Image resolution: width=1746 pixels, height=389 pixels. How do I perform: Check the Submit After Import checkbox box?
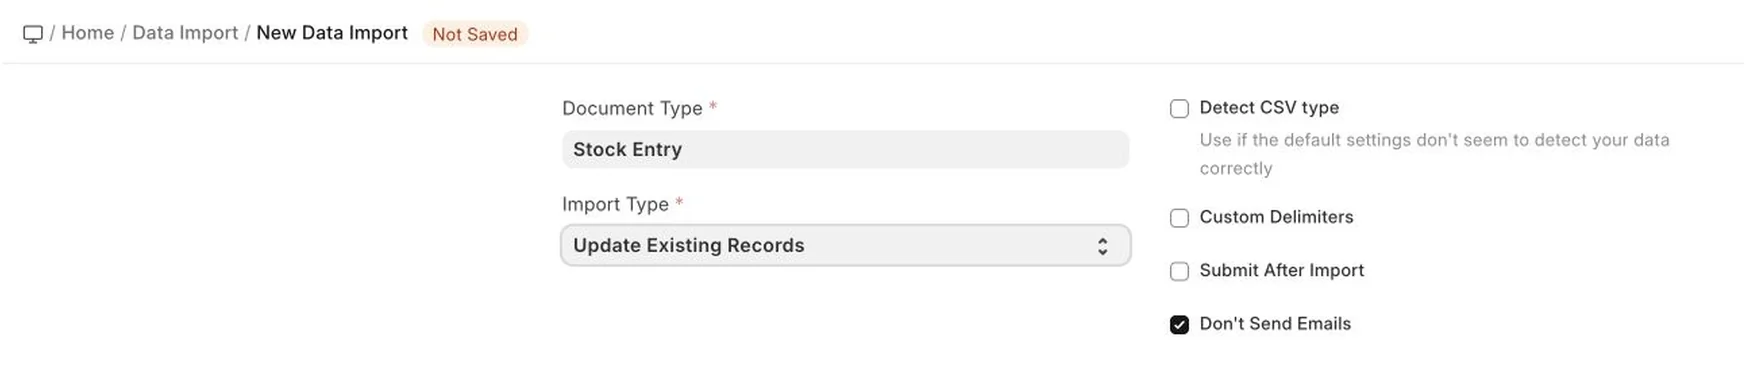click(x=1179, y=271)
